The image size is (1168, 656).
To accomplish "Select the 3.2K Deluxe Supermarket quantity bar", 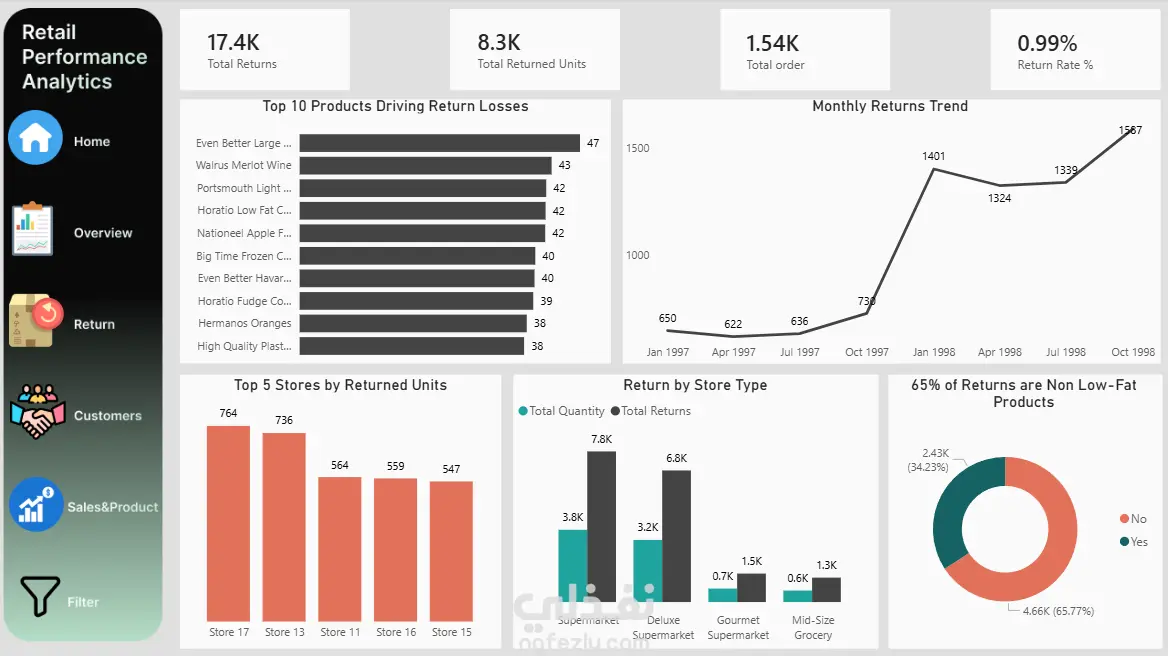I will [648, 571].
